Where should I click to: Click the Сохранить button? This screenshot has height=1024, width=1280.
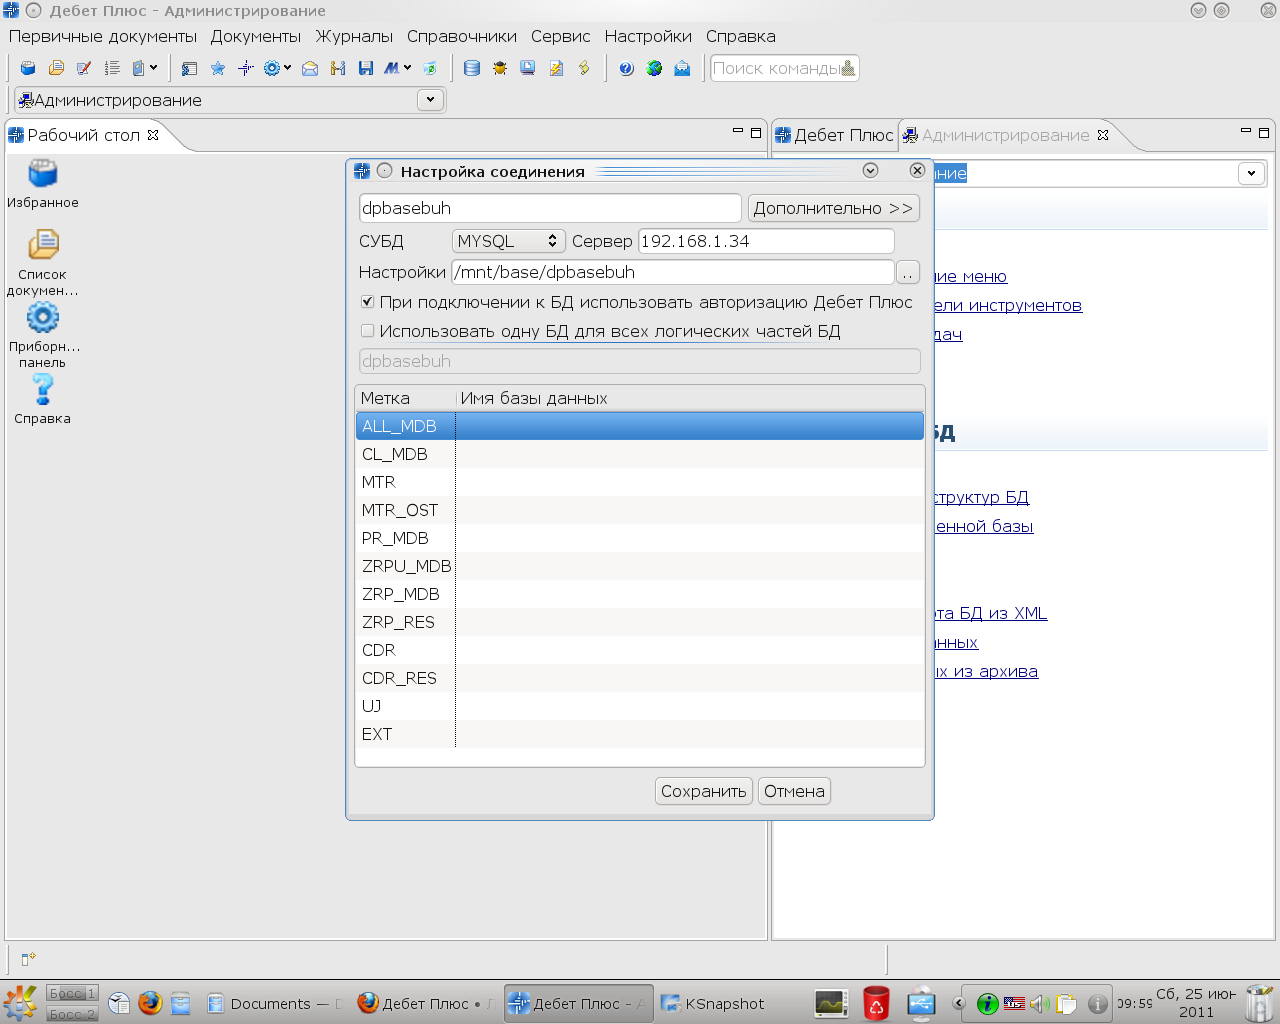[704, 791]
